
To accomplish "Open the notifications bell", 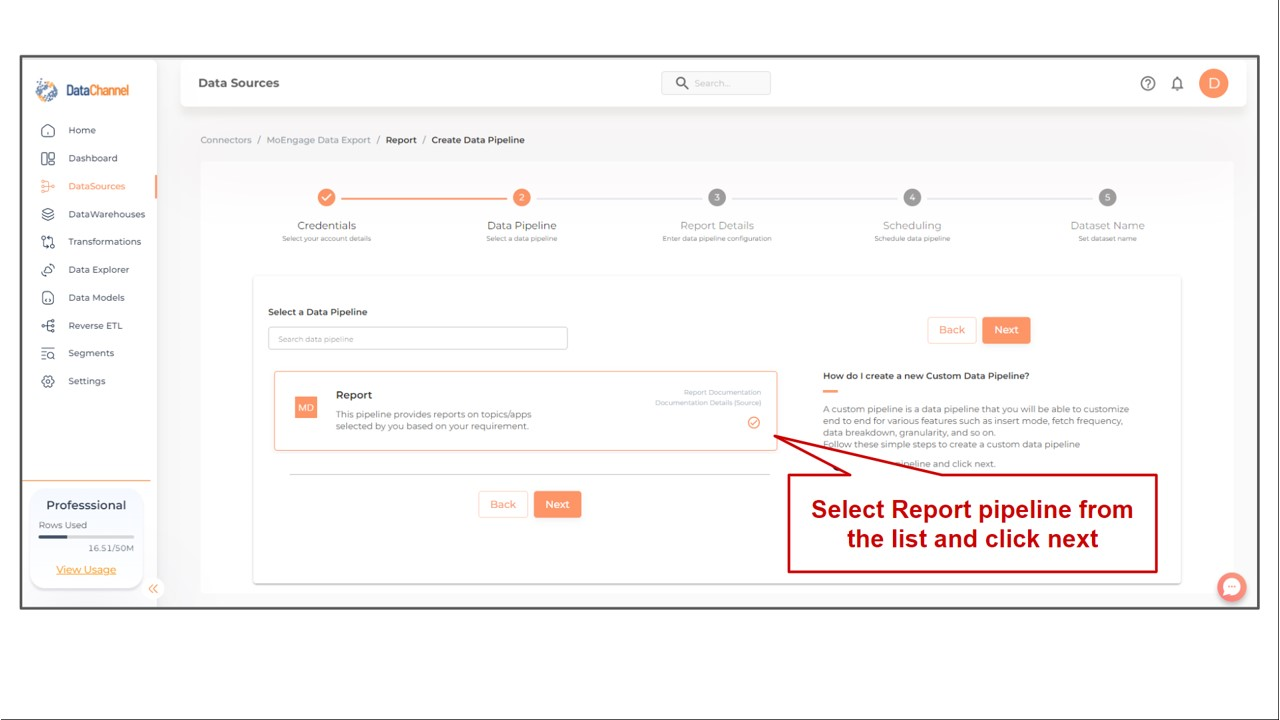I will 1177,83.
